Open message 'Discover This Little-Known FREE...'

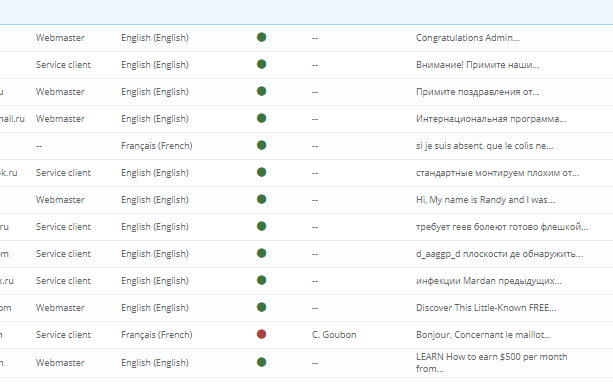coord(486,308)
